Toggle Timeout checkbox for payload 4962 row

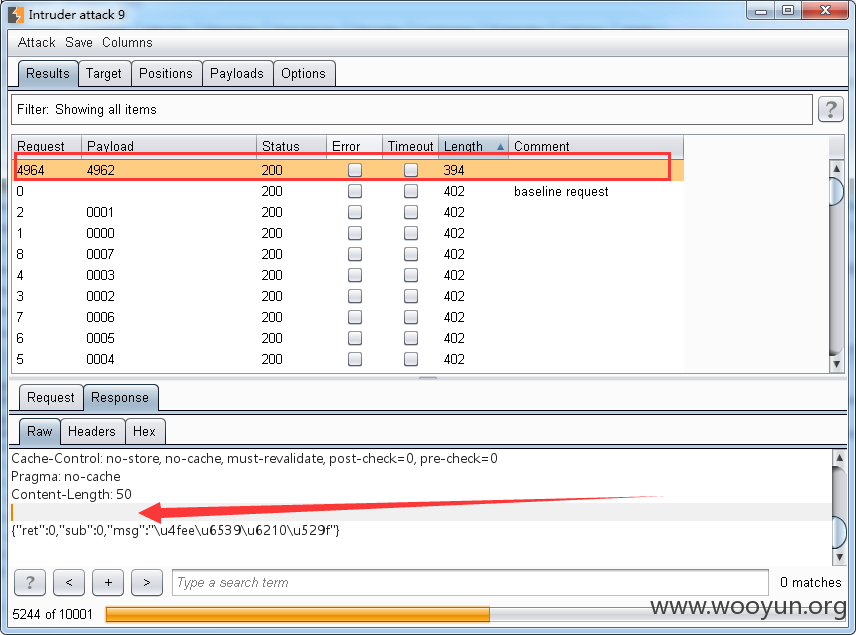[x=411, y=170]
